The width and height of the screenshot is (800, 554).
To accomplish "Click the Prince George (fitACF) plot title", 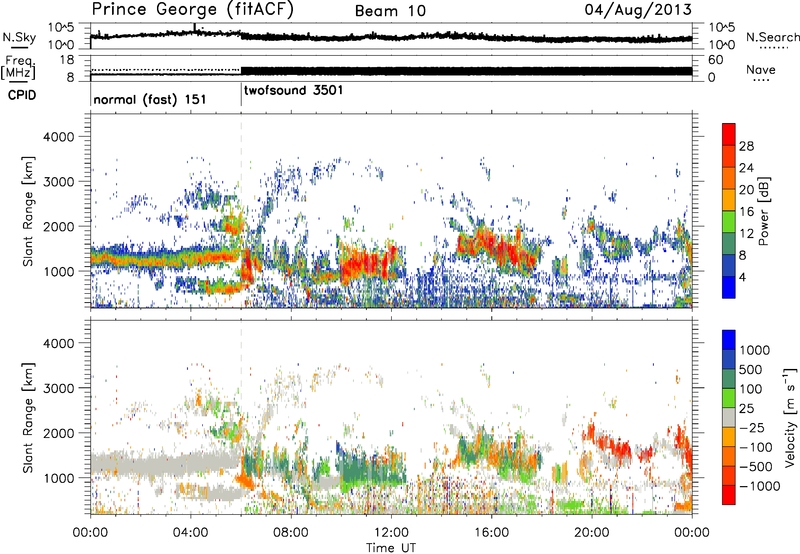I will coord(192,10).
